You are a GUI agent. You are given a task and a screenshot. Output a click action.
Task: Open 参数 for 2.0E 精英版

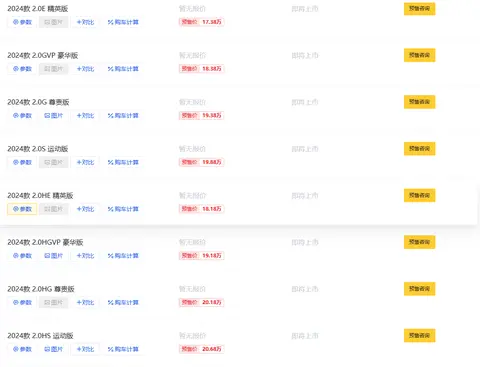tap(22, 22)
